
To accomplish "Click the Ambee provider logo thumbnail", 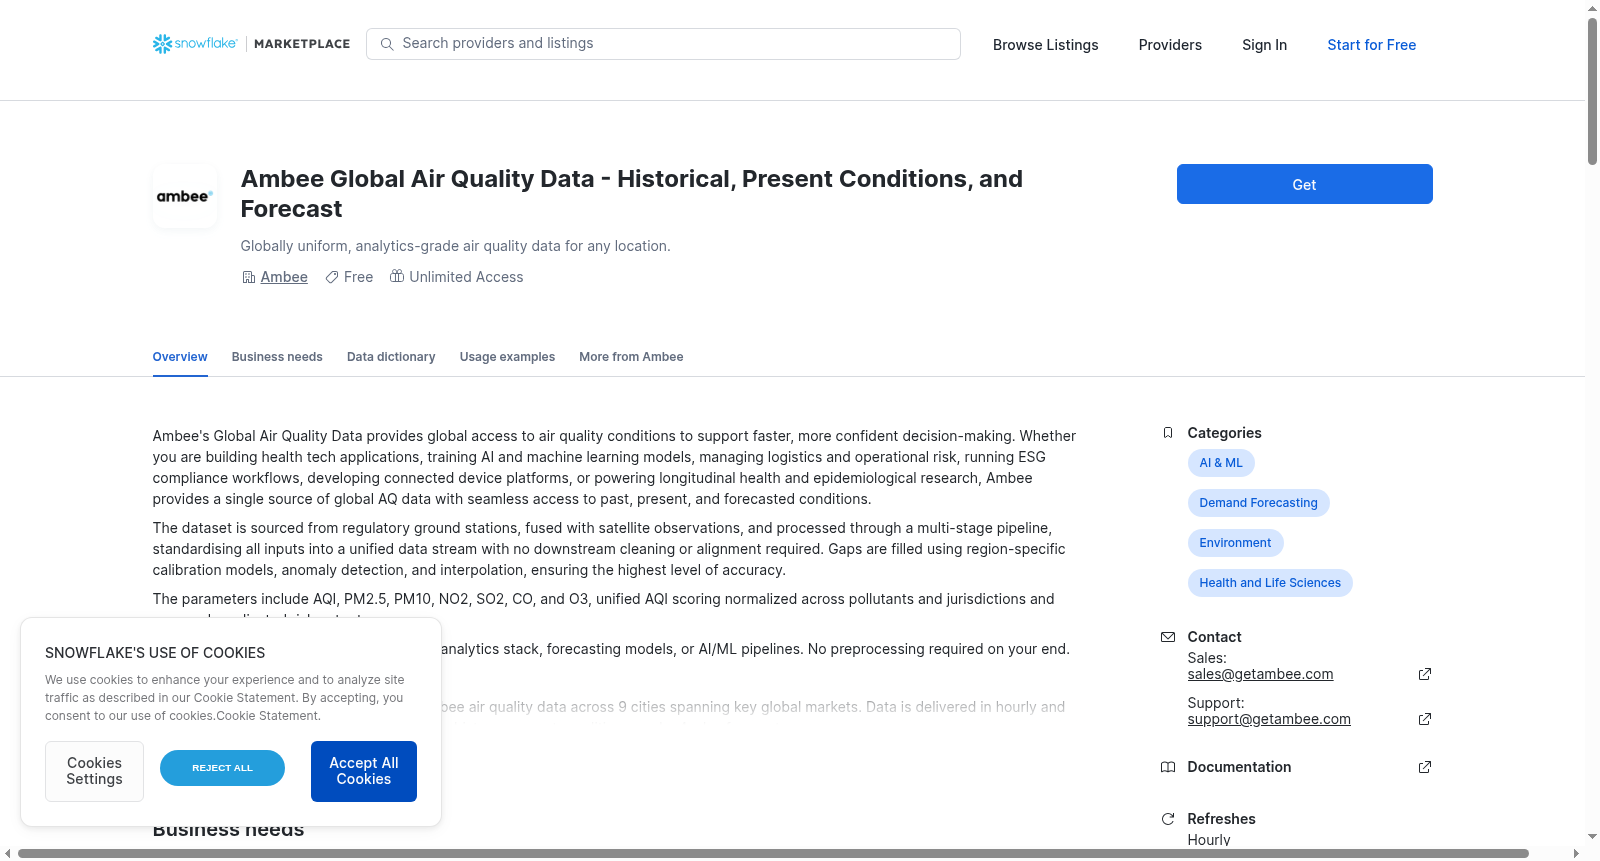I will [x=185, y=196].
